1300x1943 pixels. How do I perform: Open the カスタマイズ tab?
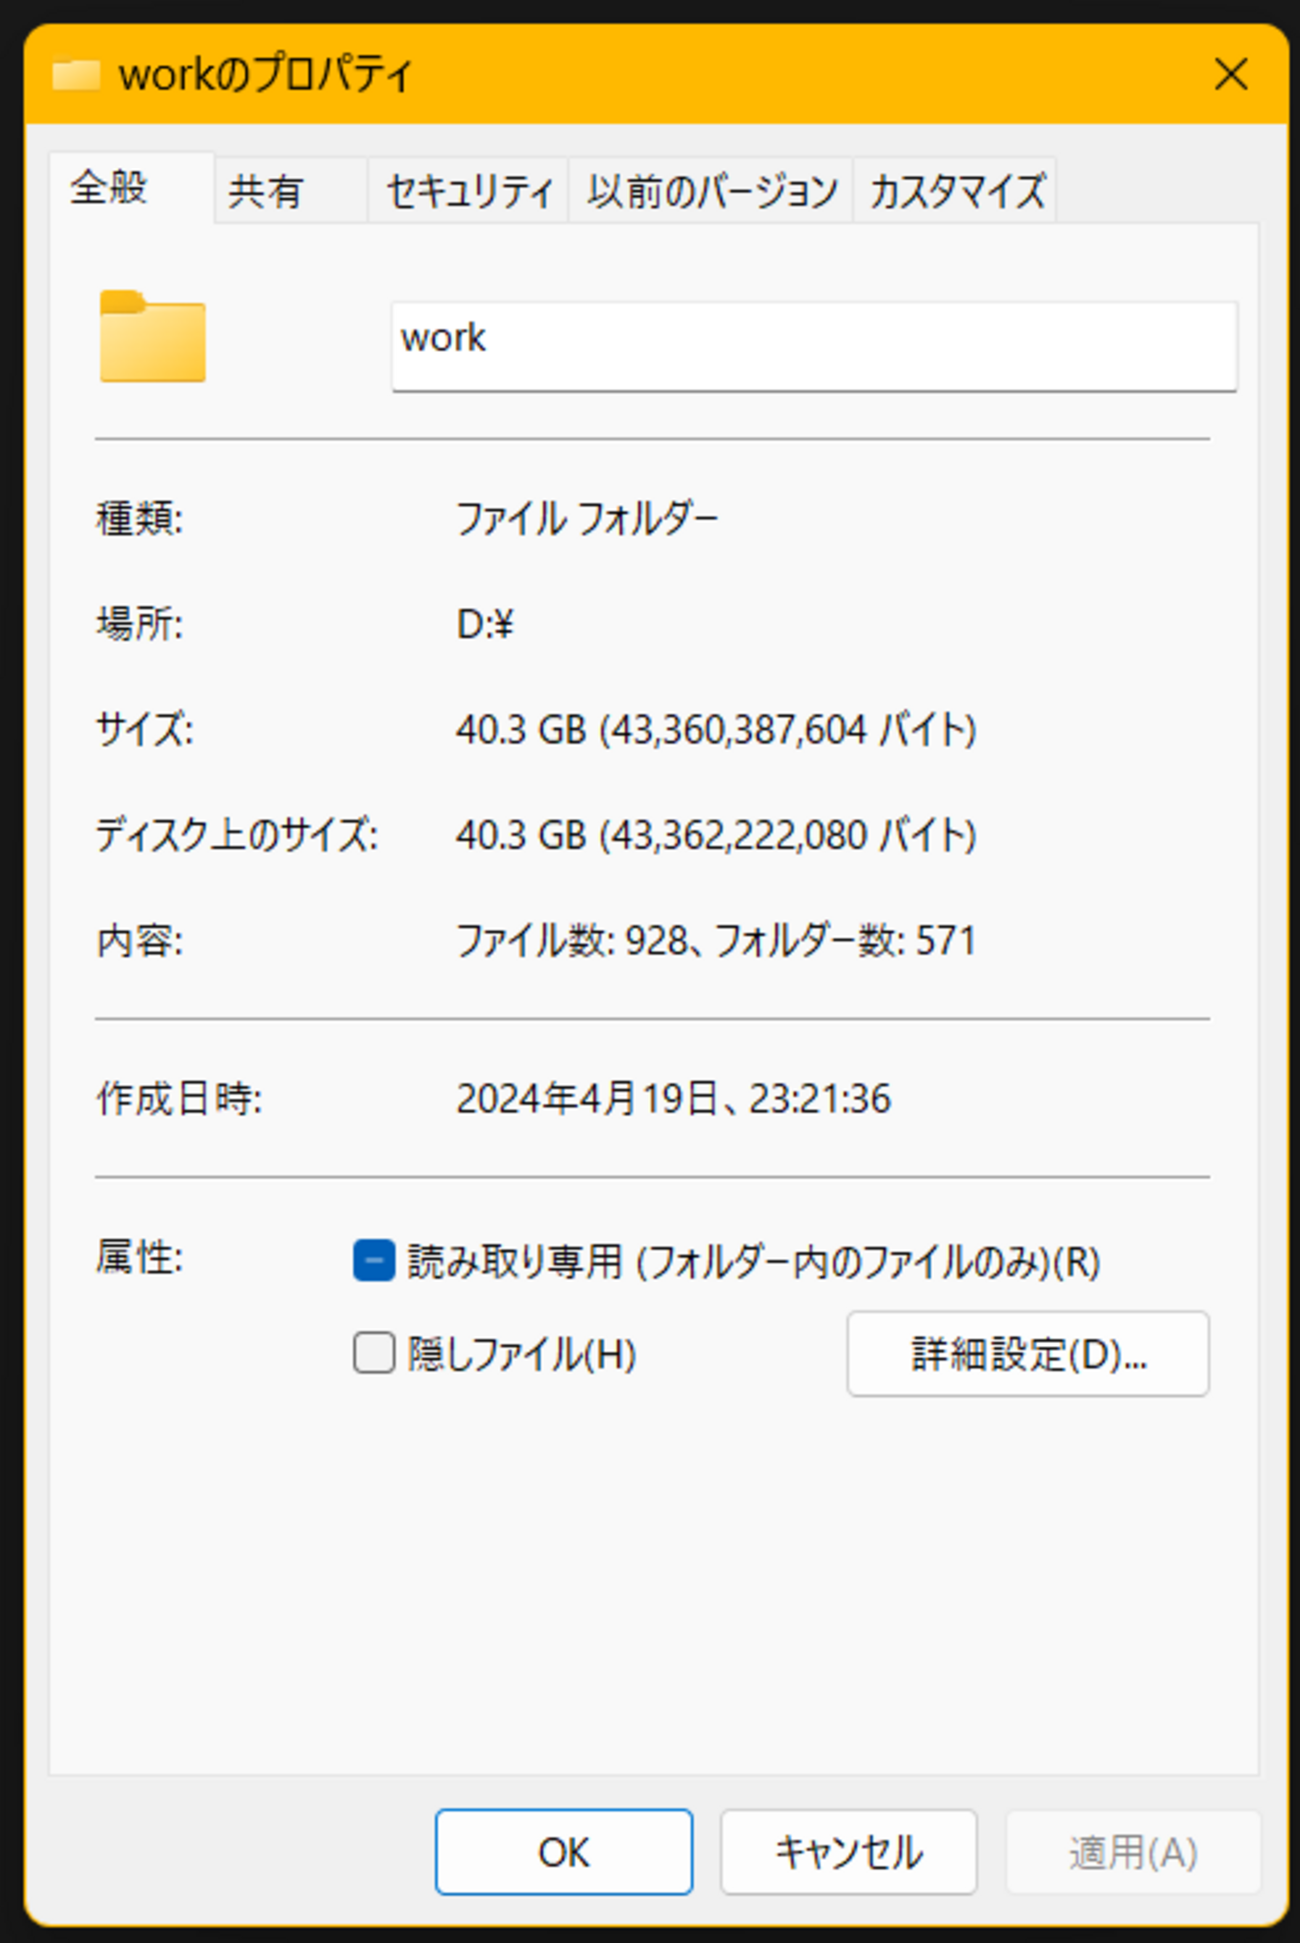coord(955,191)
